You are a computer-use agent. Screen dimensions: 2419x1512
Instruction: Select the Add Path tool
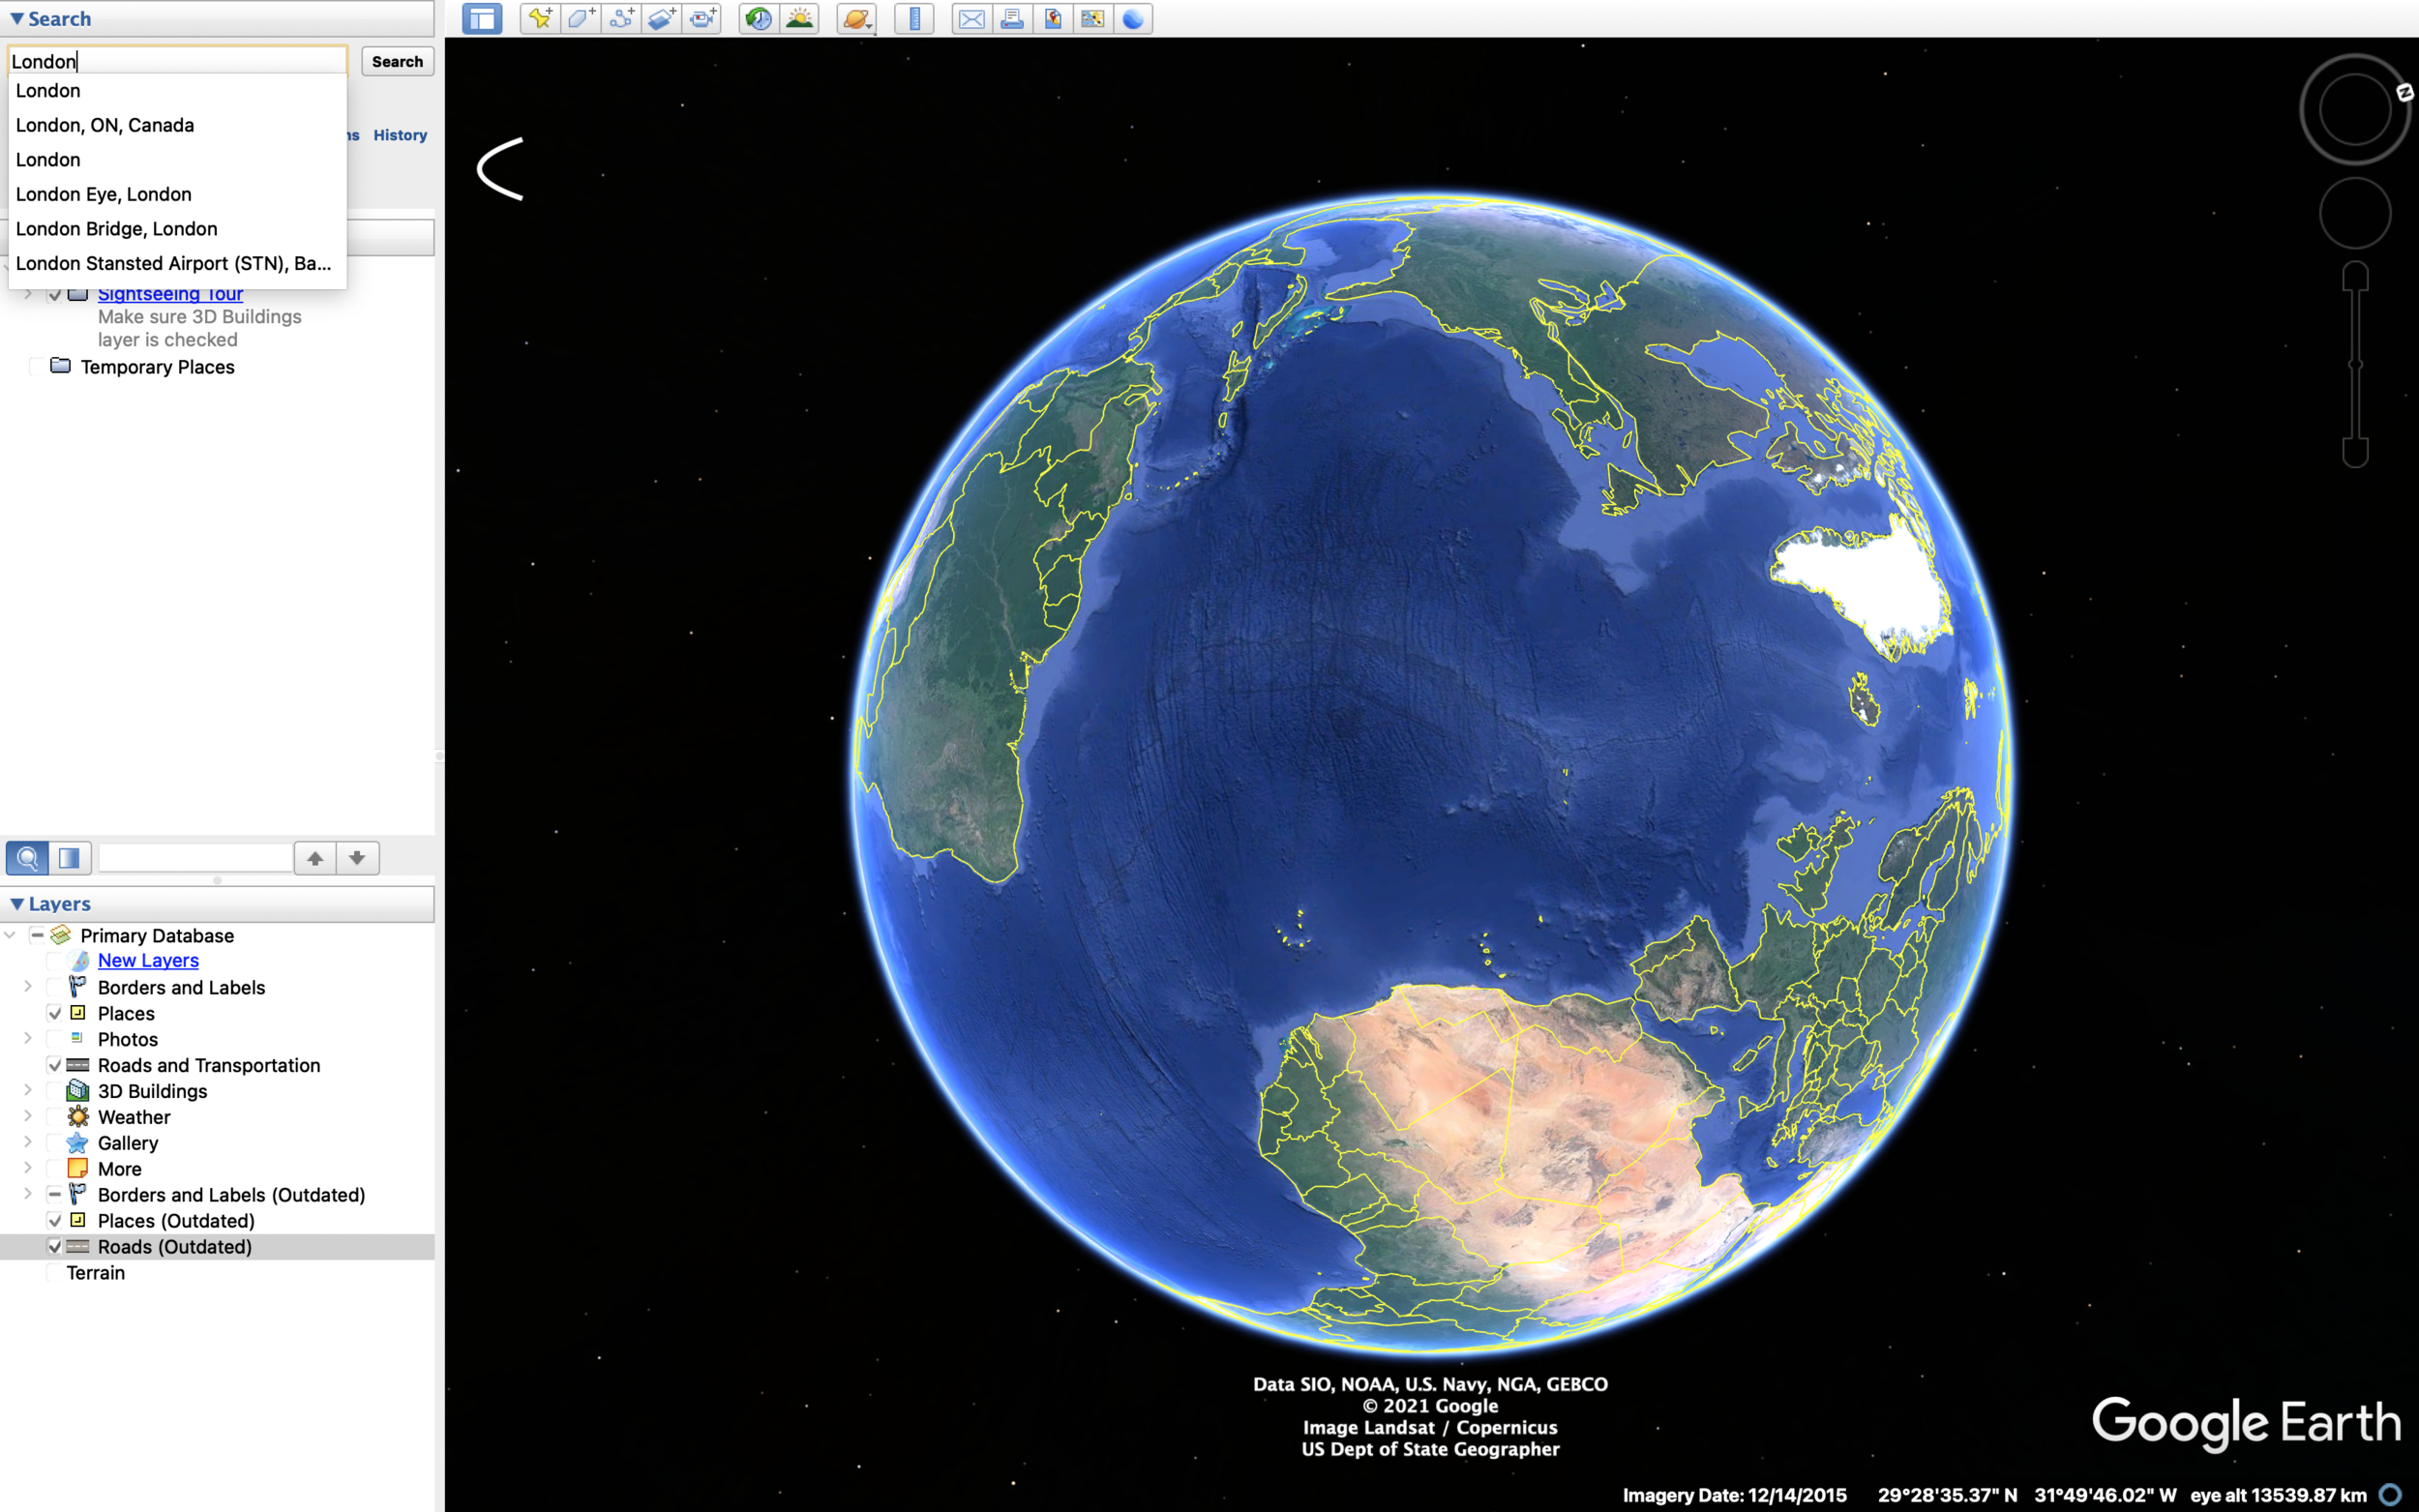[x=622, y=19]
